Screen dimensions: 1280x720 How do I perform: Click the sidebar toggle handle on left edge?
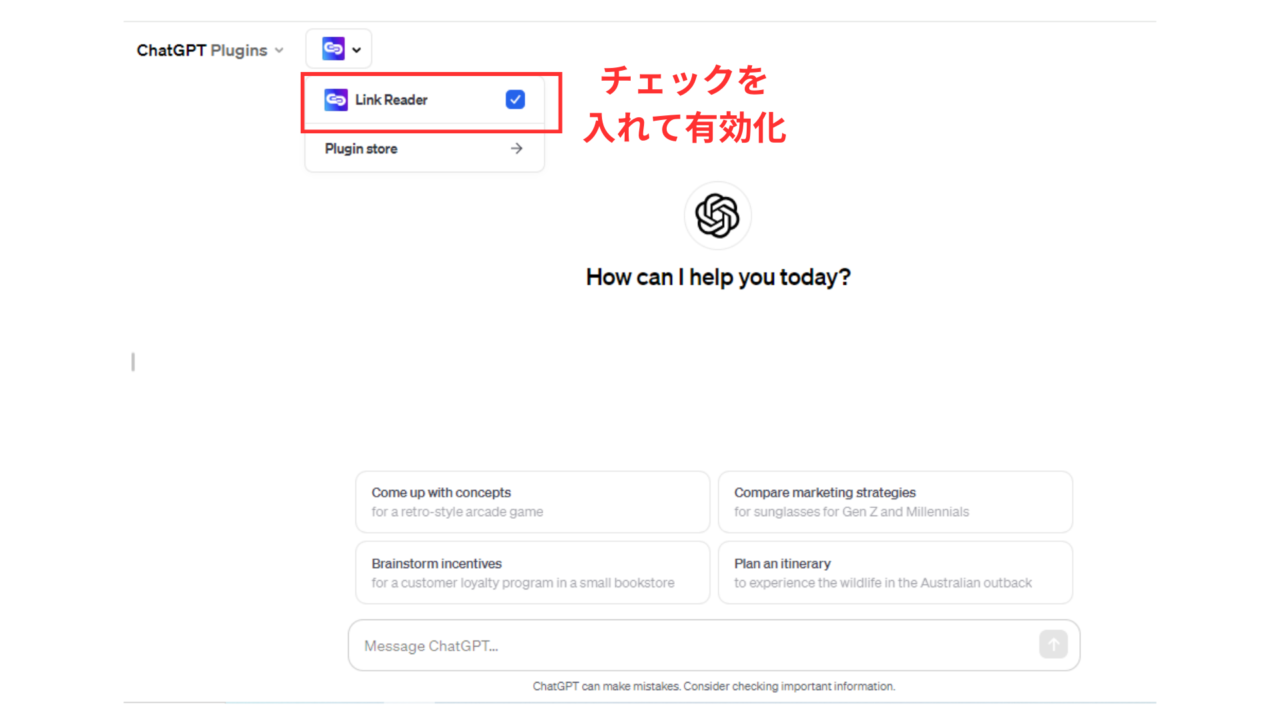[133, 362]
